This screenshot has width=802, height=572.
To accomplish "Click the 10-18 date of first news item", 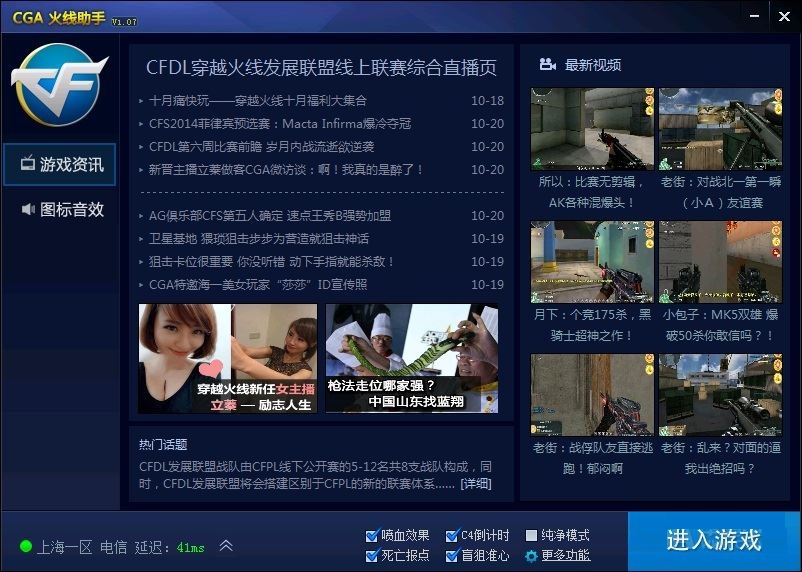I will 487,100.
